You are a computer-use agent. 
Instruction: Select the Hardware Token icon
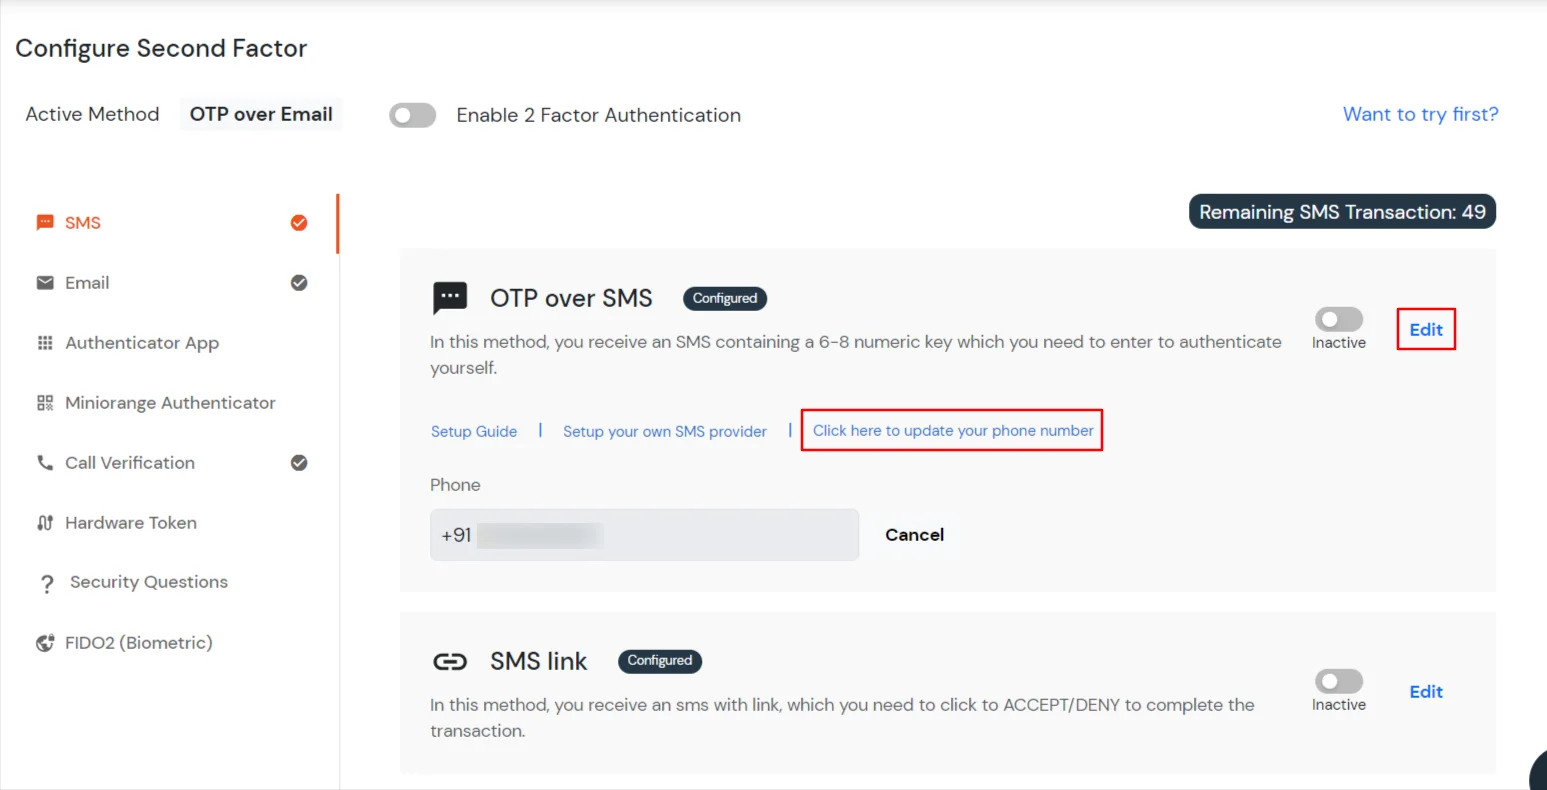[x=45, y=522]
